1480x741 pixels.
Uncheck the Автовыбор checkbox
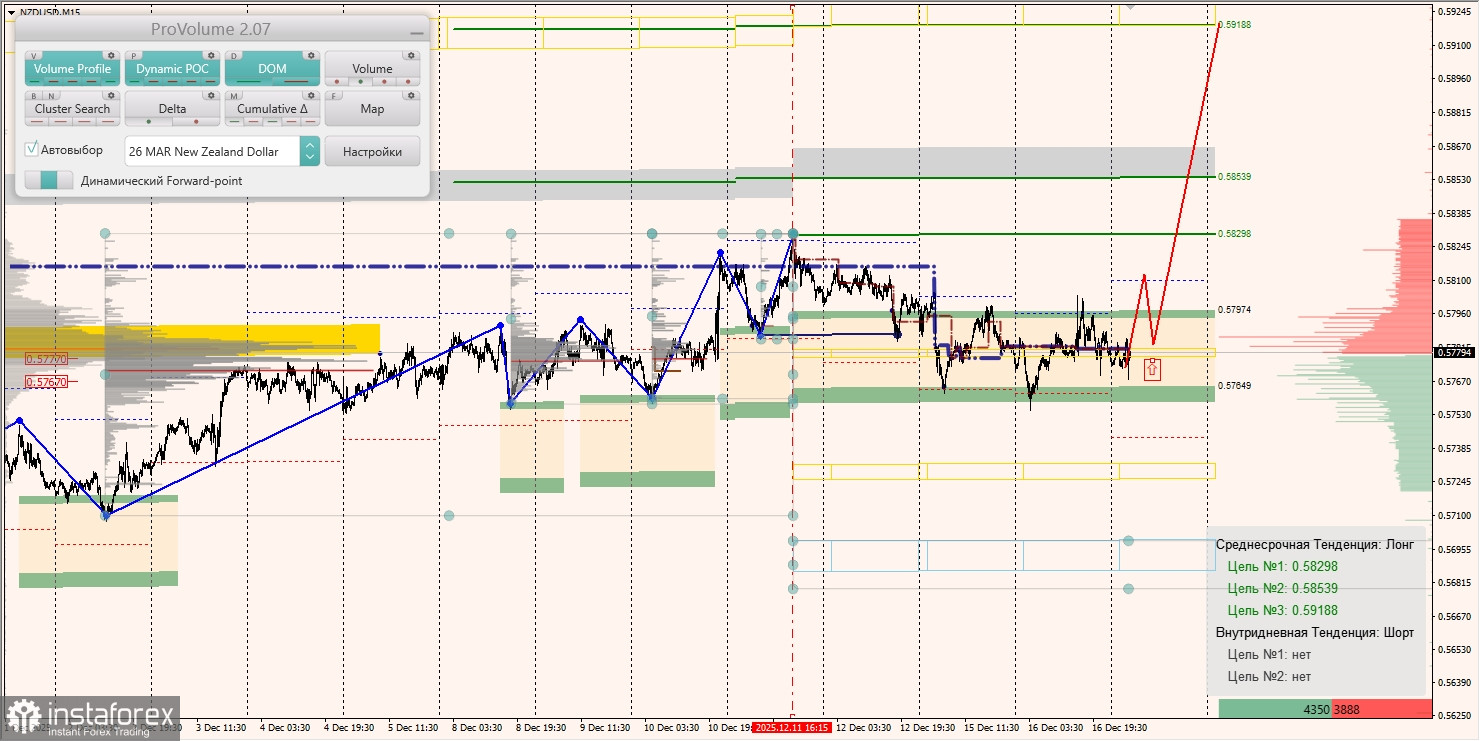coord(33,148)
